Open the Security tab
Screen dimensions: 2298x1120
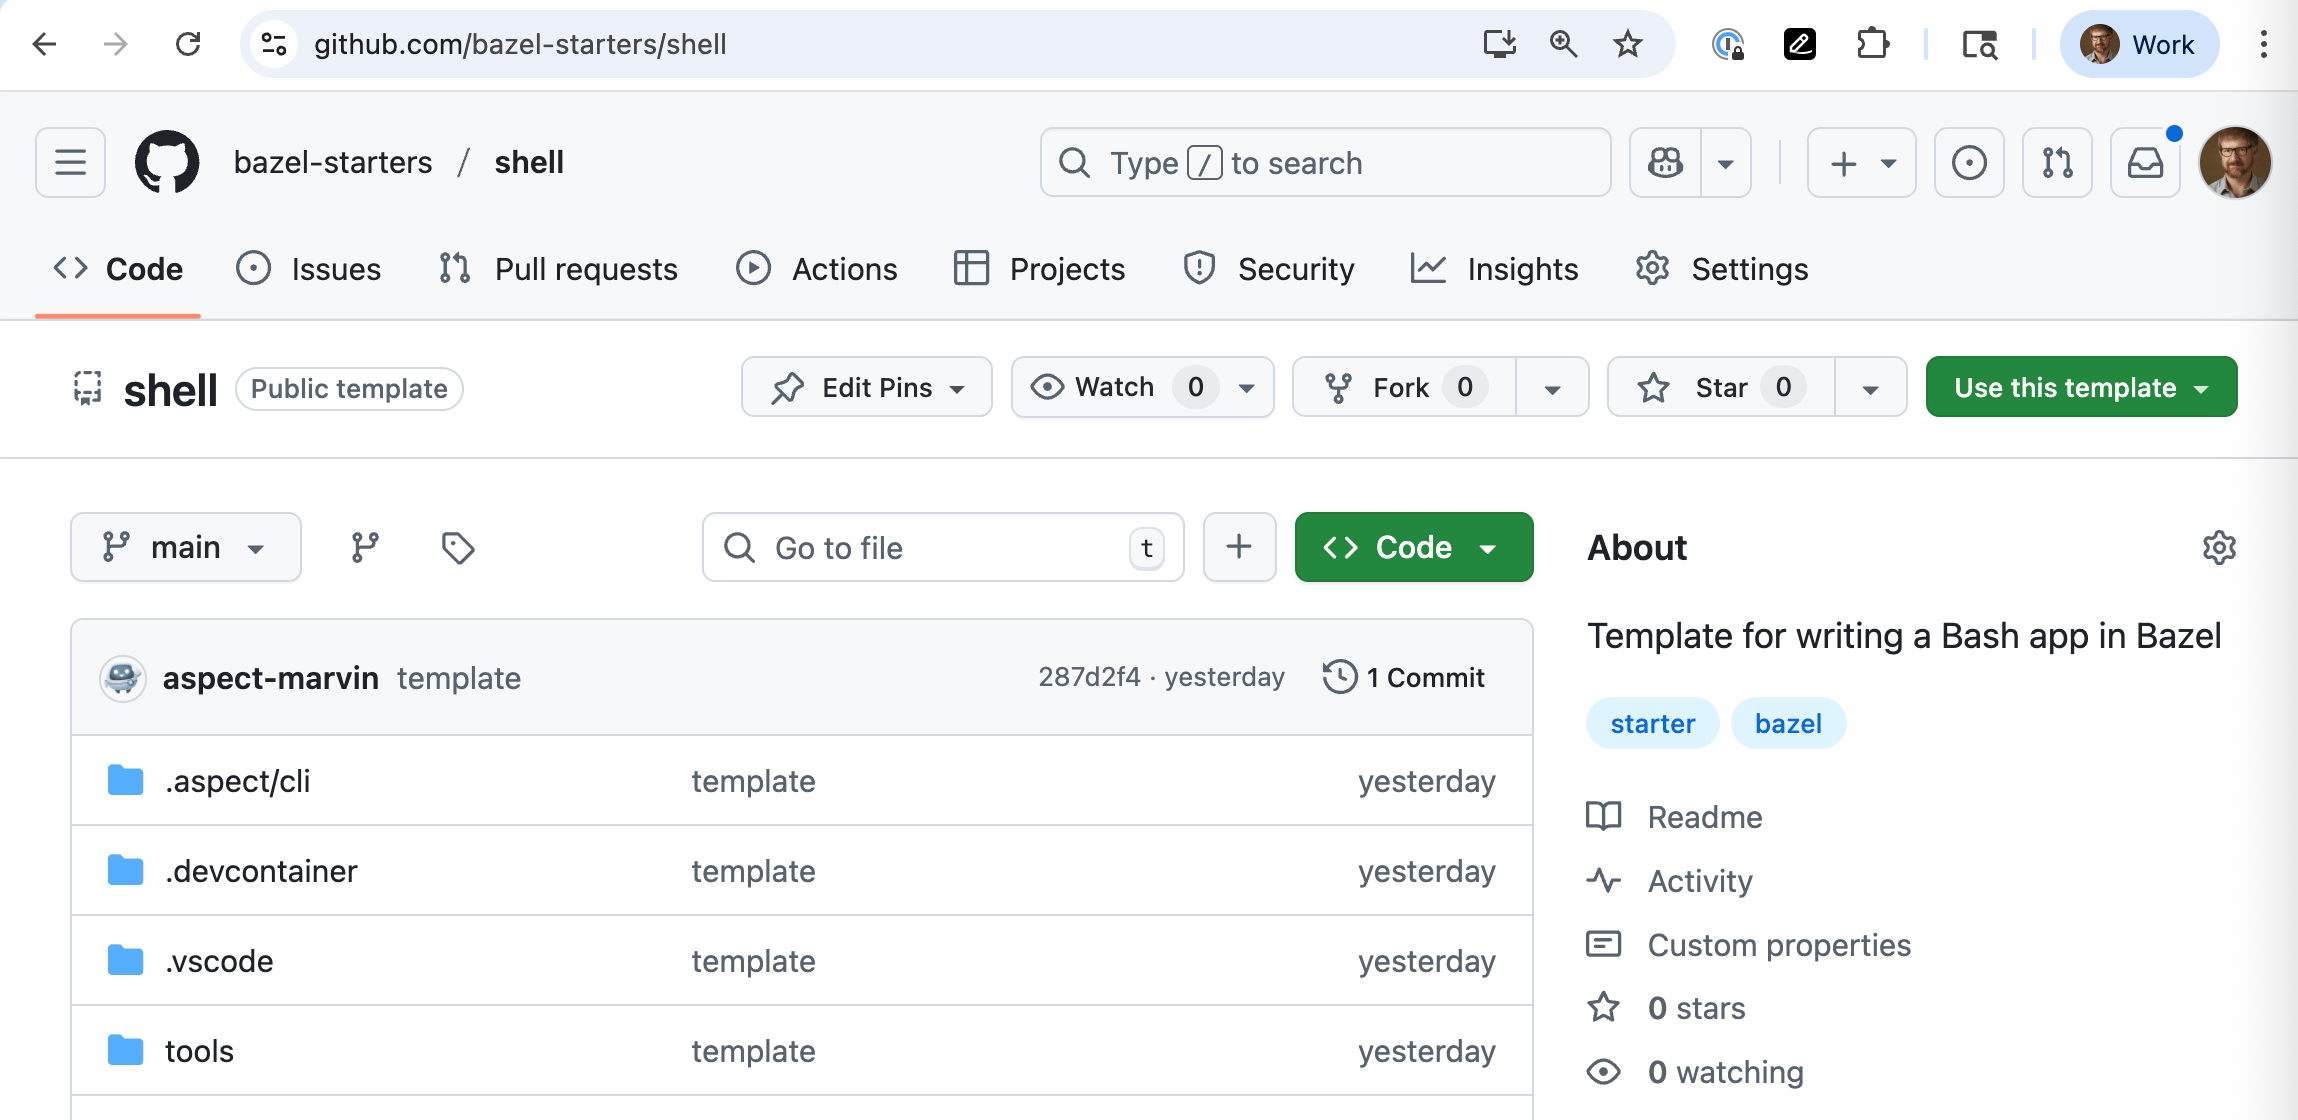(1268, 269)
